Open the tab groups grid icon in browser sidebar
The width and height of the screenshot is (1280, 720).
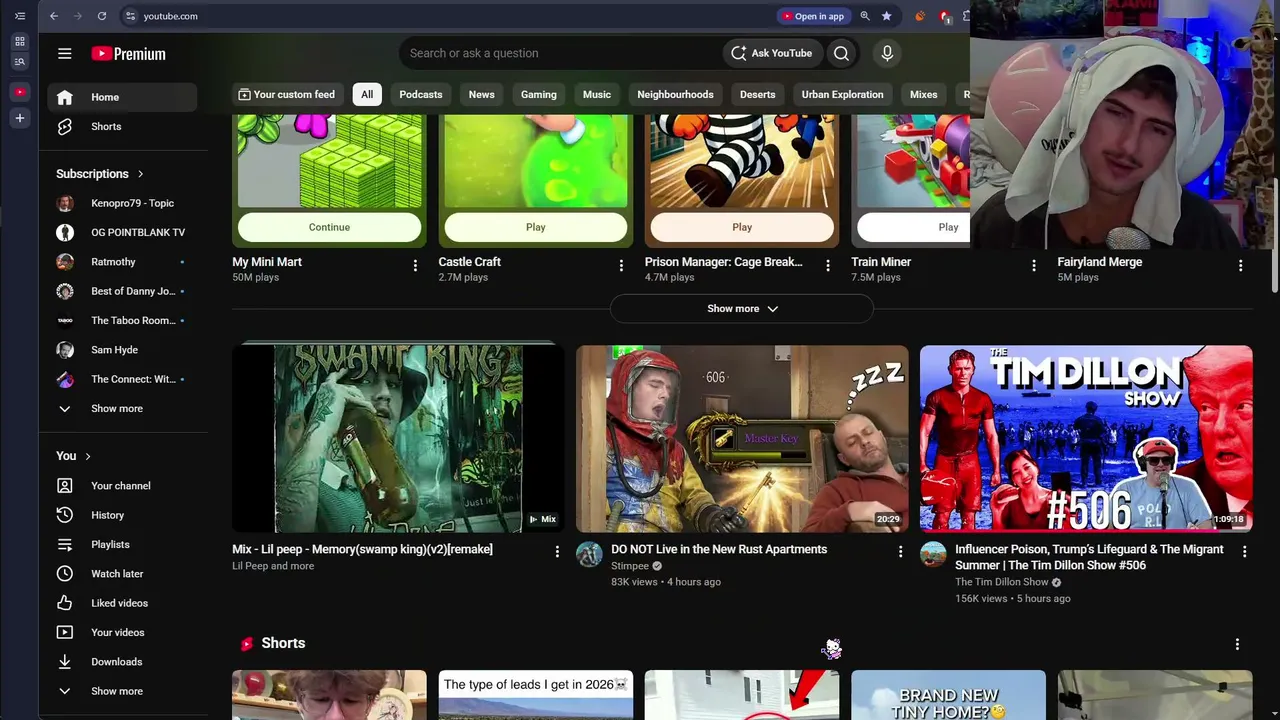pos(19,41)
